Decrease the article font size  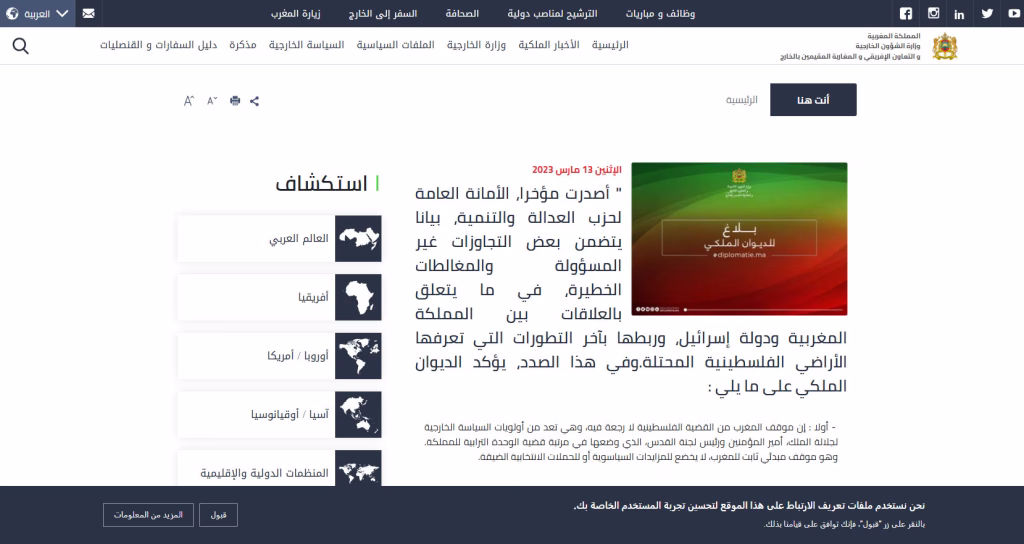pos(212,101)
